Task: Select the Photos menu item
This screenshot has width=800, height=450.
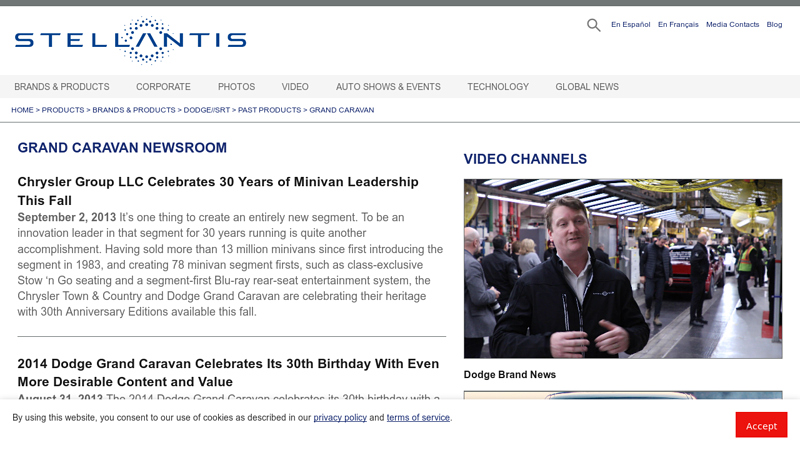Action: click(236, 87)
